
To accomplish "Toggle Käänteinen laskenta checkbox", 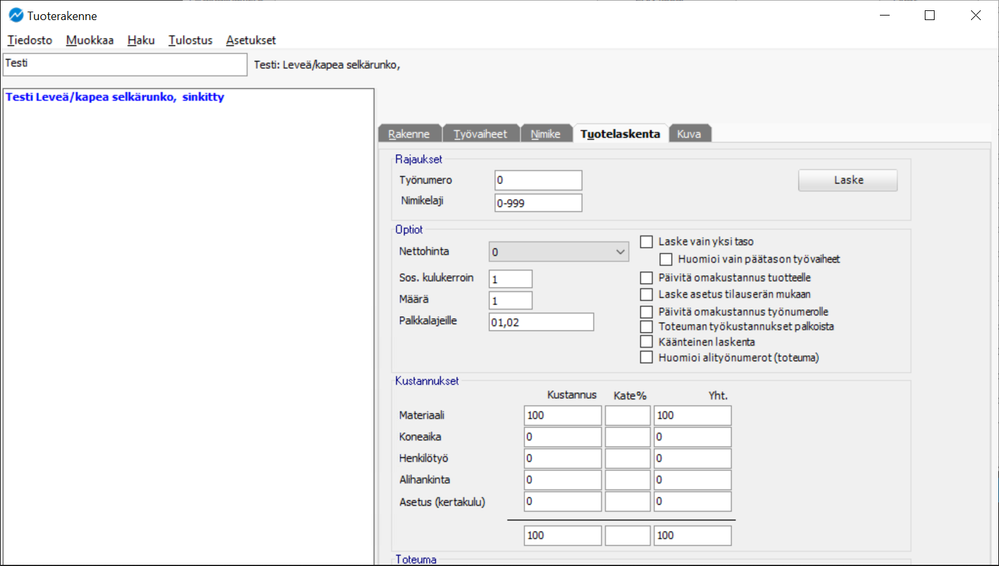I will tap(647, 342).
